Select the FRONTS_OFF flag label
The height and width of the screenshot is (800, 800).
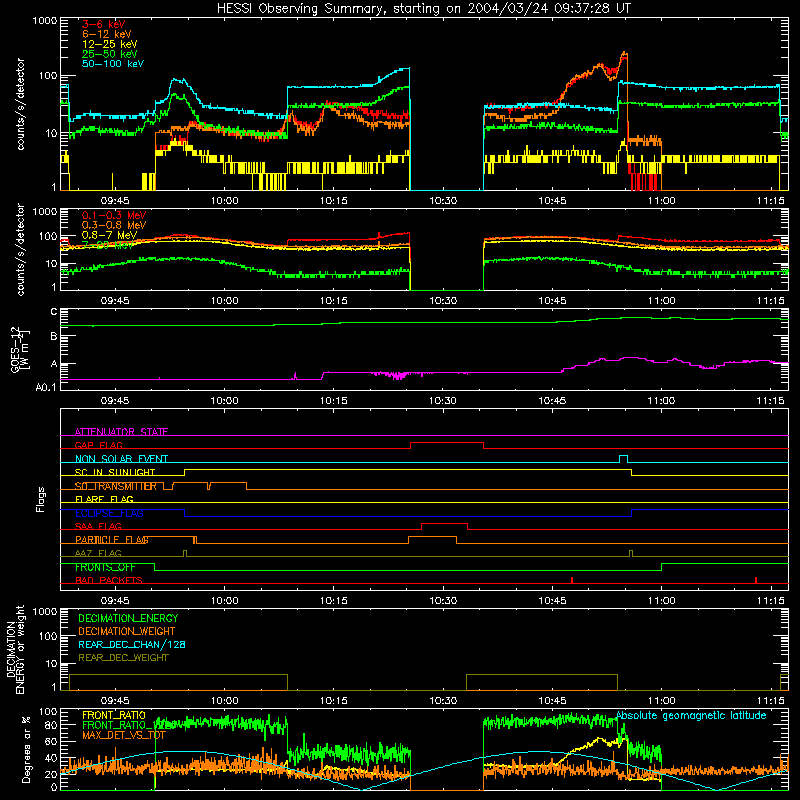point(105,567)
